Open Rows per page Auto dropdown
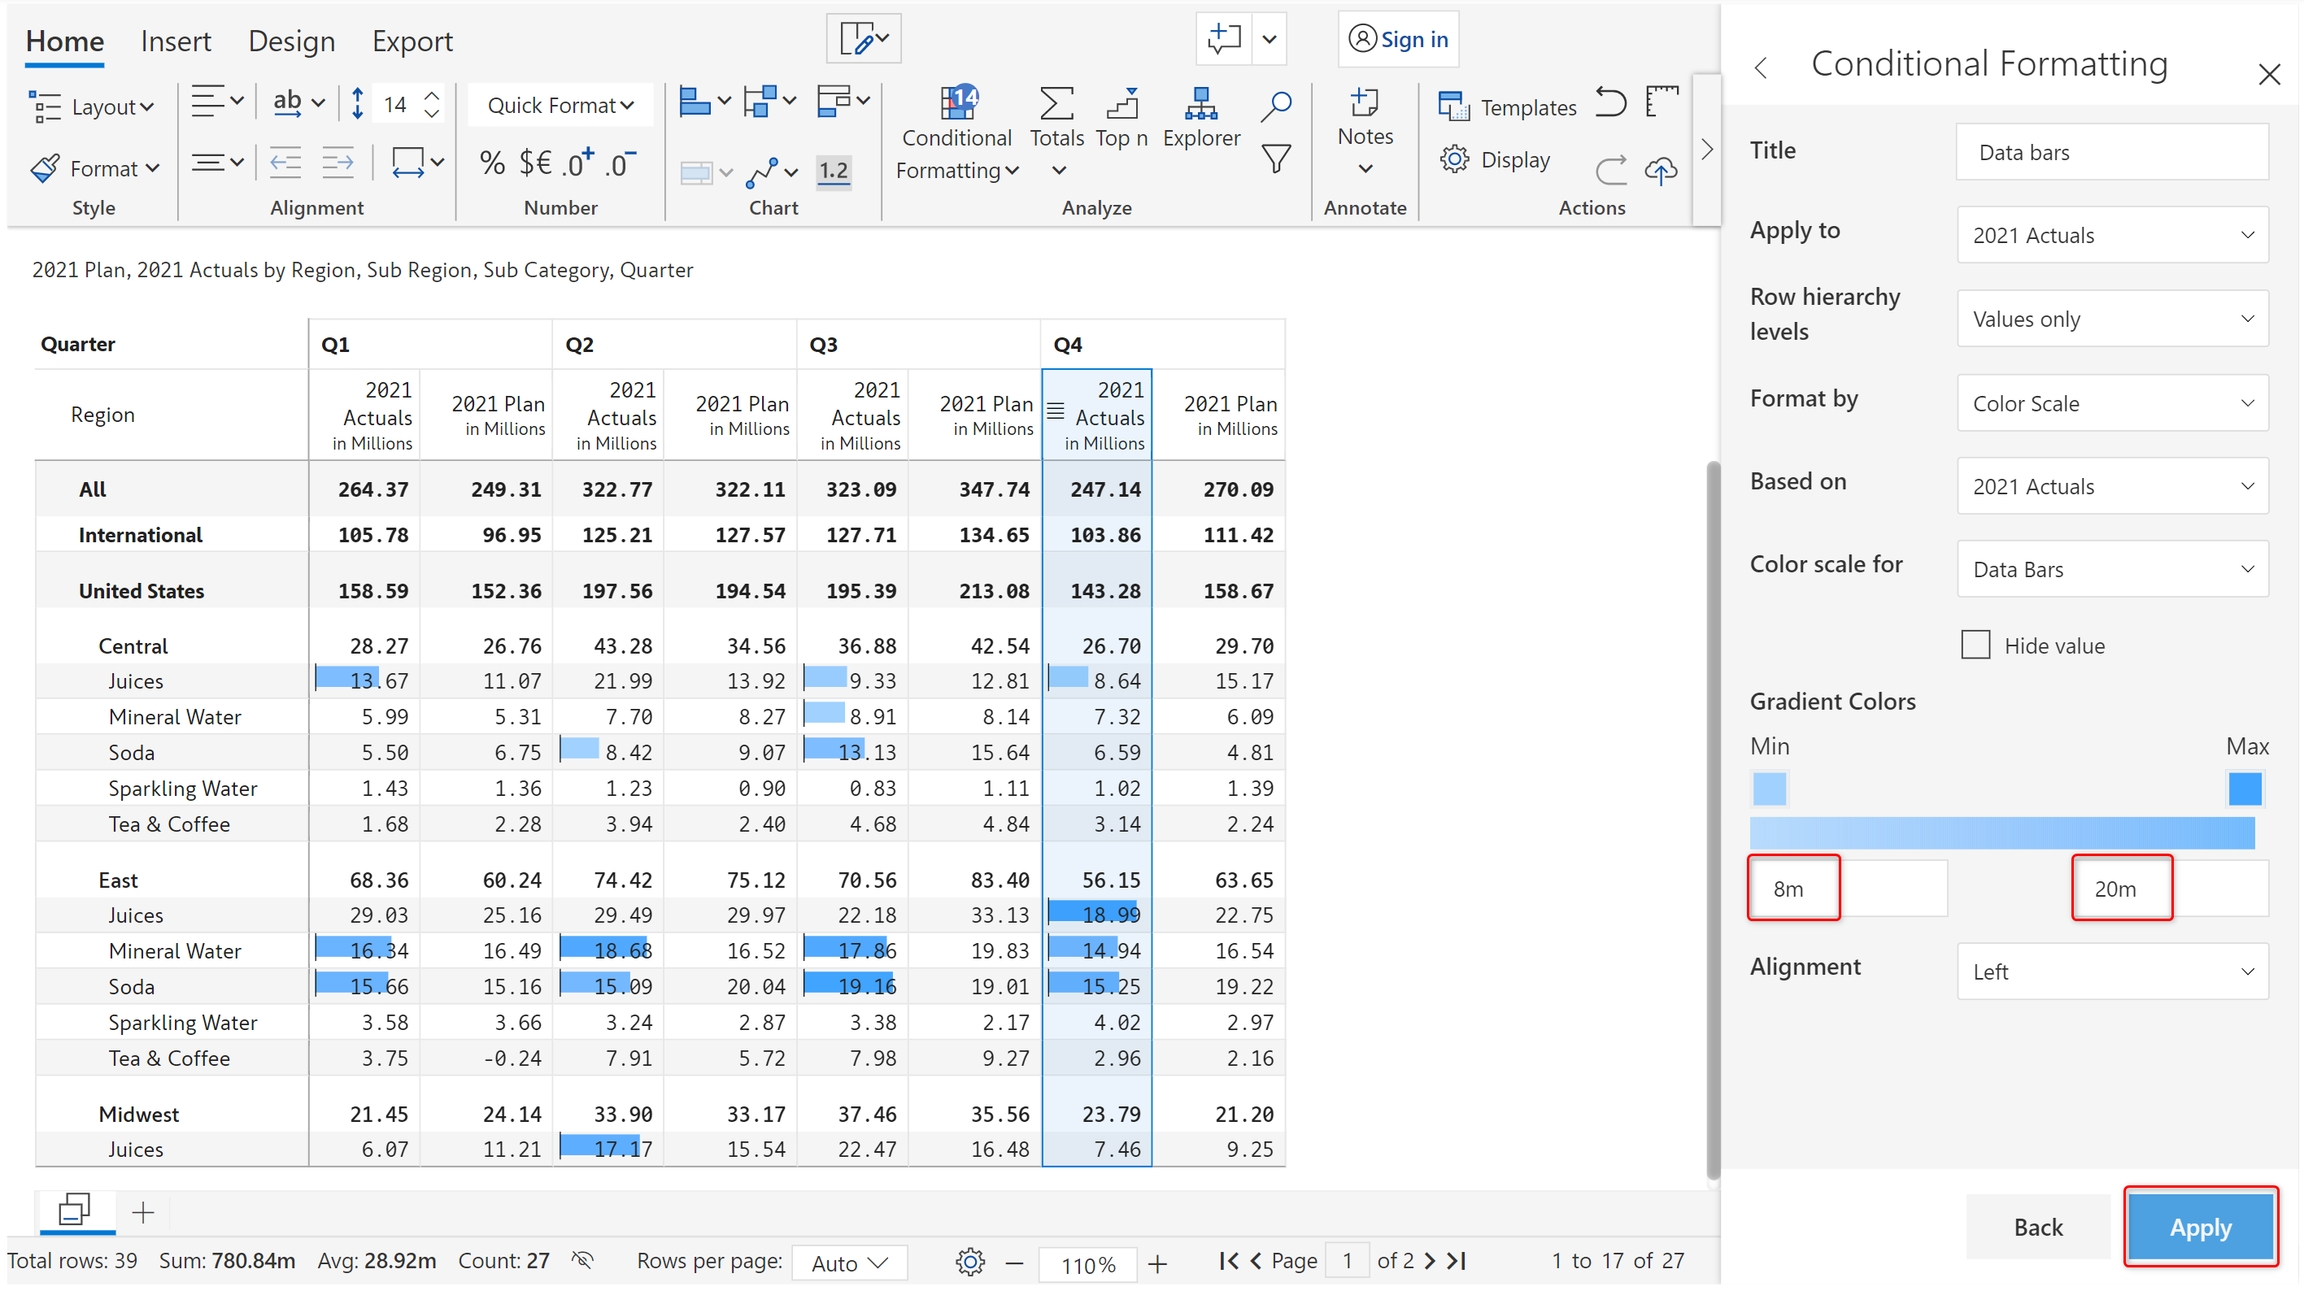 849,1263
